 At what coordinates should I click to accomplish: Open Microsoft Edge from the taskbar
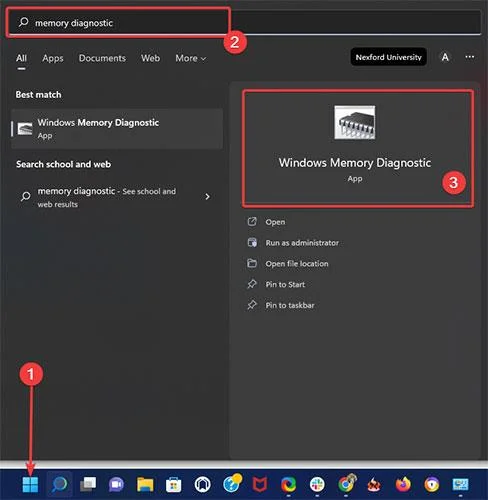(x=288, y=484)
